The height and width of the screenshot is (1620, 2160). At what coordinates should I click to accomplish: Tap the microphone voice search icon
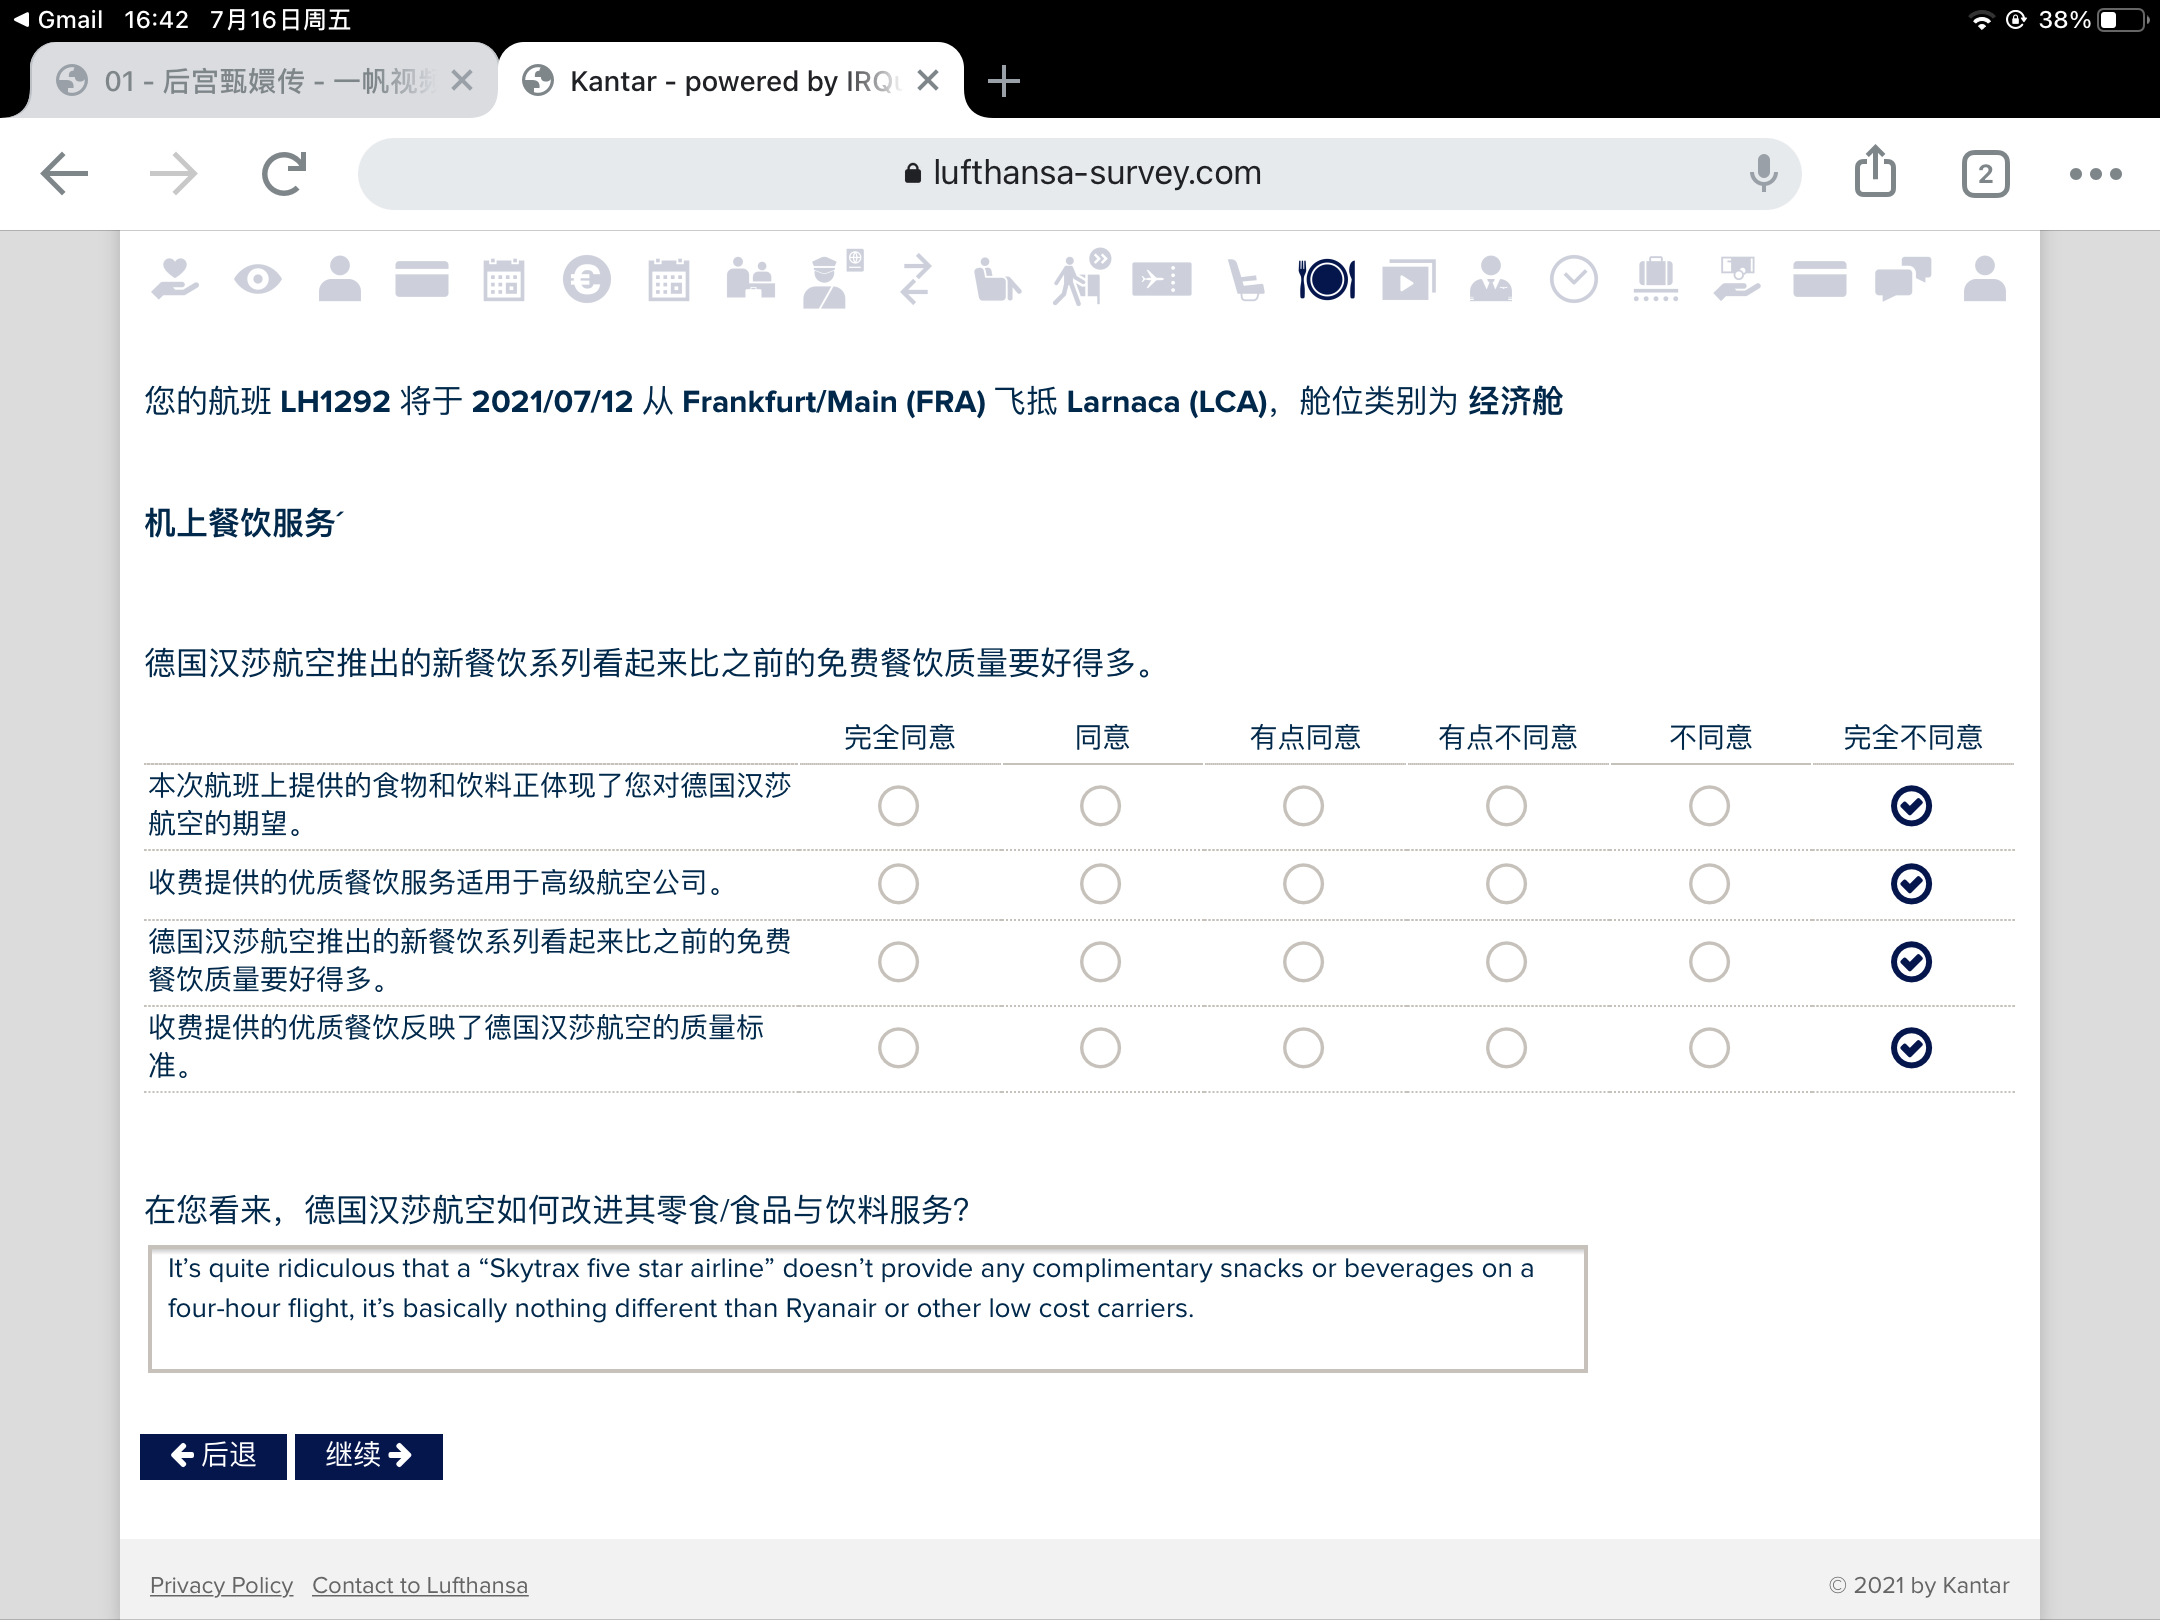point(1764,174)
